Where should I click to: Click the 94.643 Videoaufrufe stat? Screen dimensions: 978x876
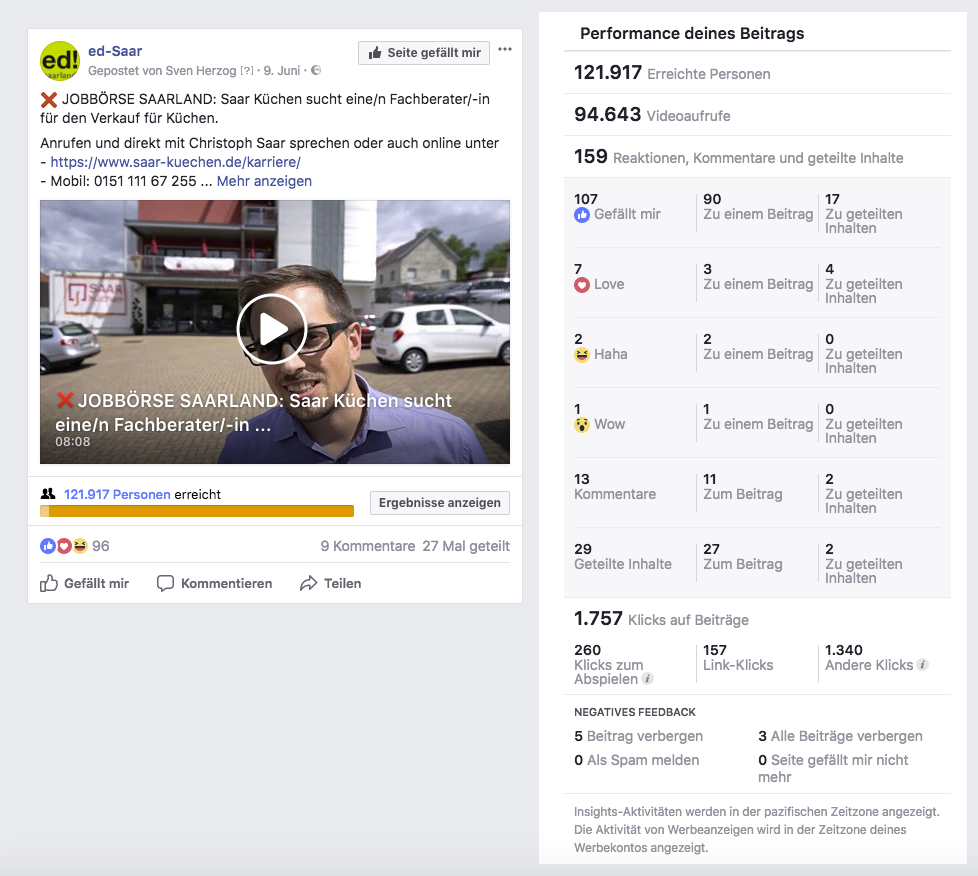click(x=652, y=115)
